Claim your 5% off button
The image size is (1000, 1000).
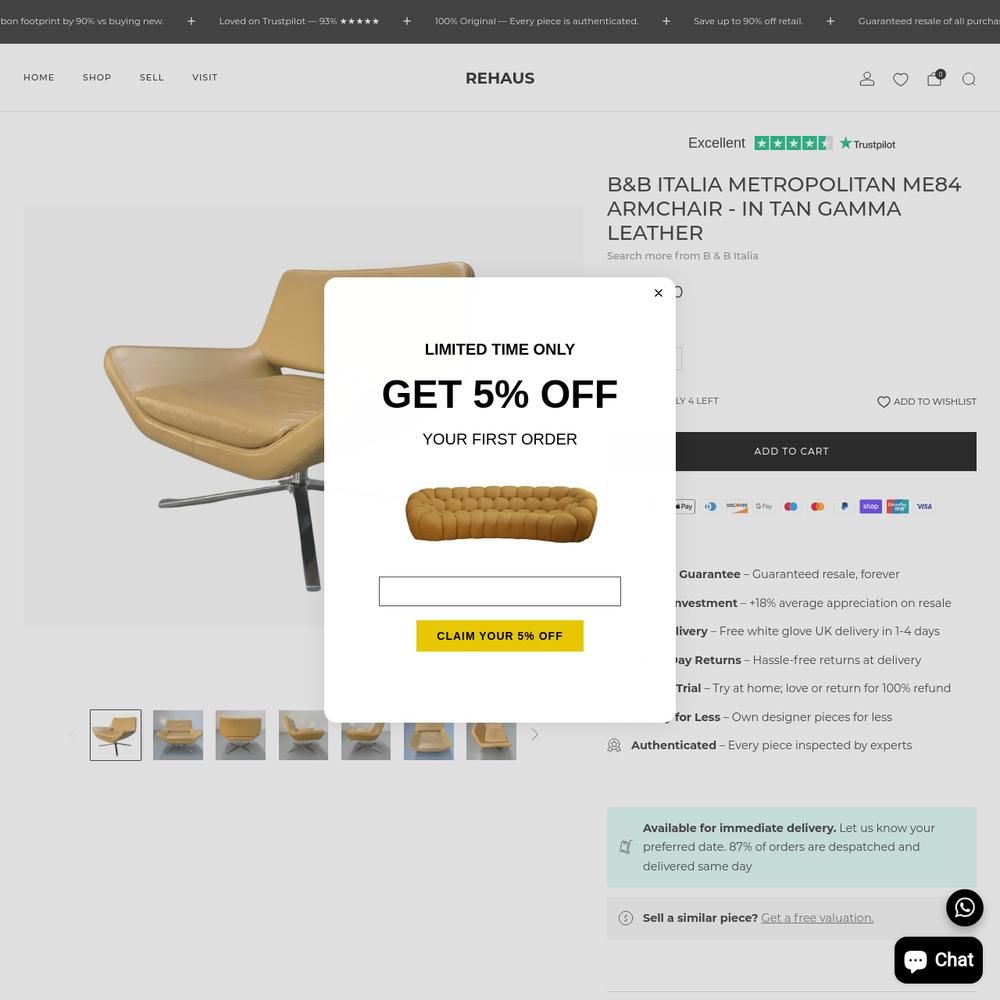tap(499, 636)
